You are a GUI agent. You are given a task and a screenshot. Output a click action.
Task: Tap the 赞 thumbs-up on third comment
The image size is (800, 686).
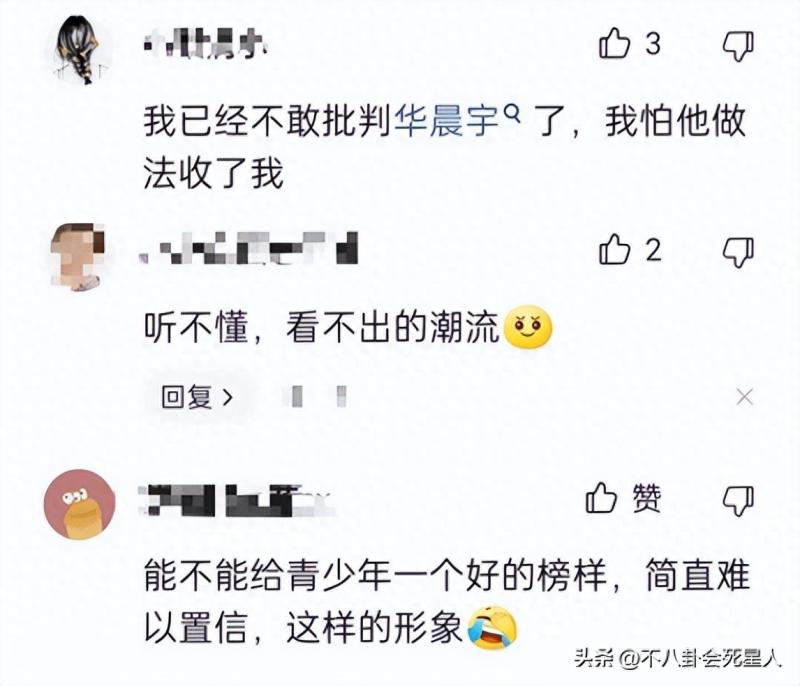(601, 498)
